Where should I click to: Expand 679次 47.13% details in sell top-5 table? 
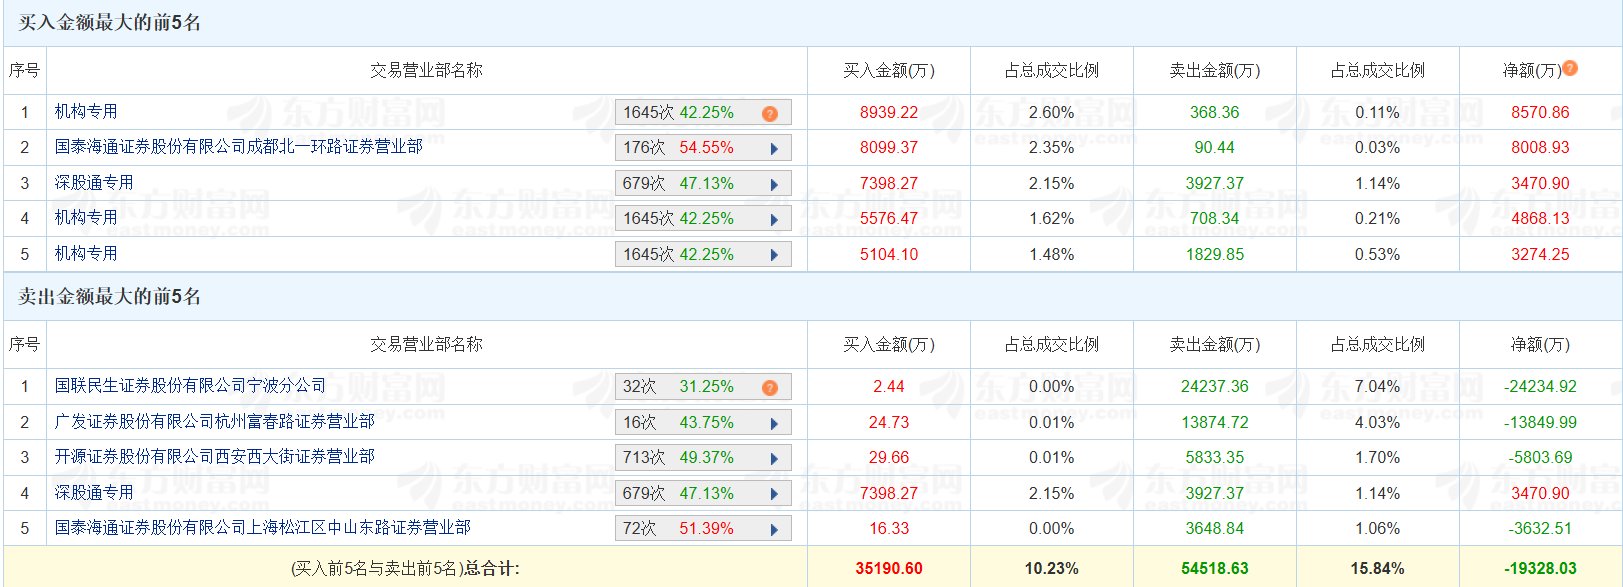774,494
